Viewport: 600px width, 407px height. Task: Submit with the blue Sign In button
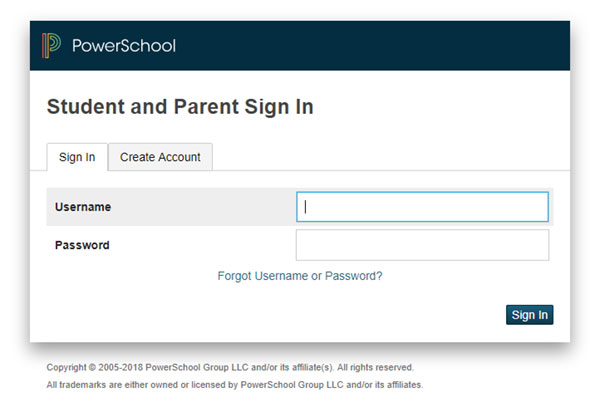click(x=530, y=315)
